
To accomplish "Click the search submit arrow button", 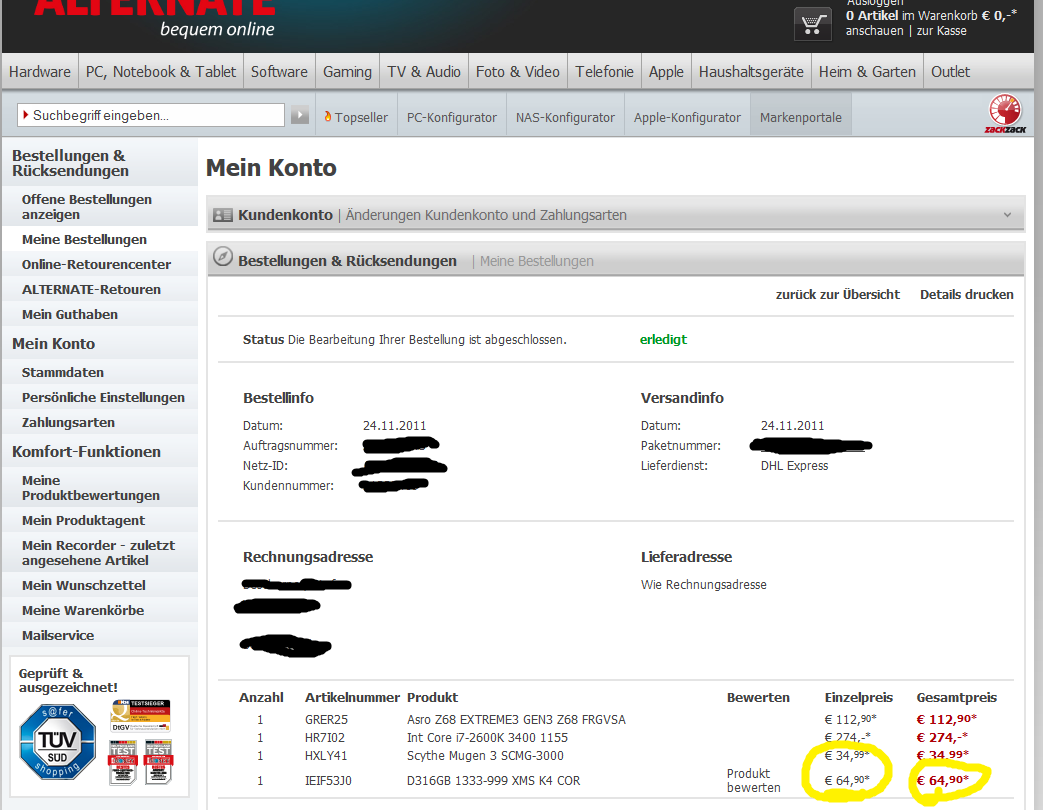I will tap(299, 115).
